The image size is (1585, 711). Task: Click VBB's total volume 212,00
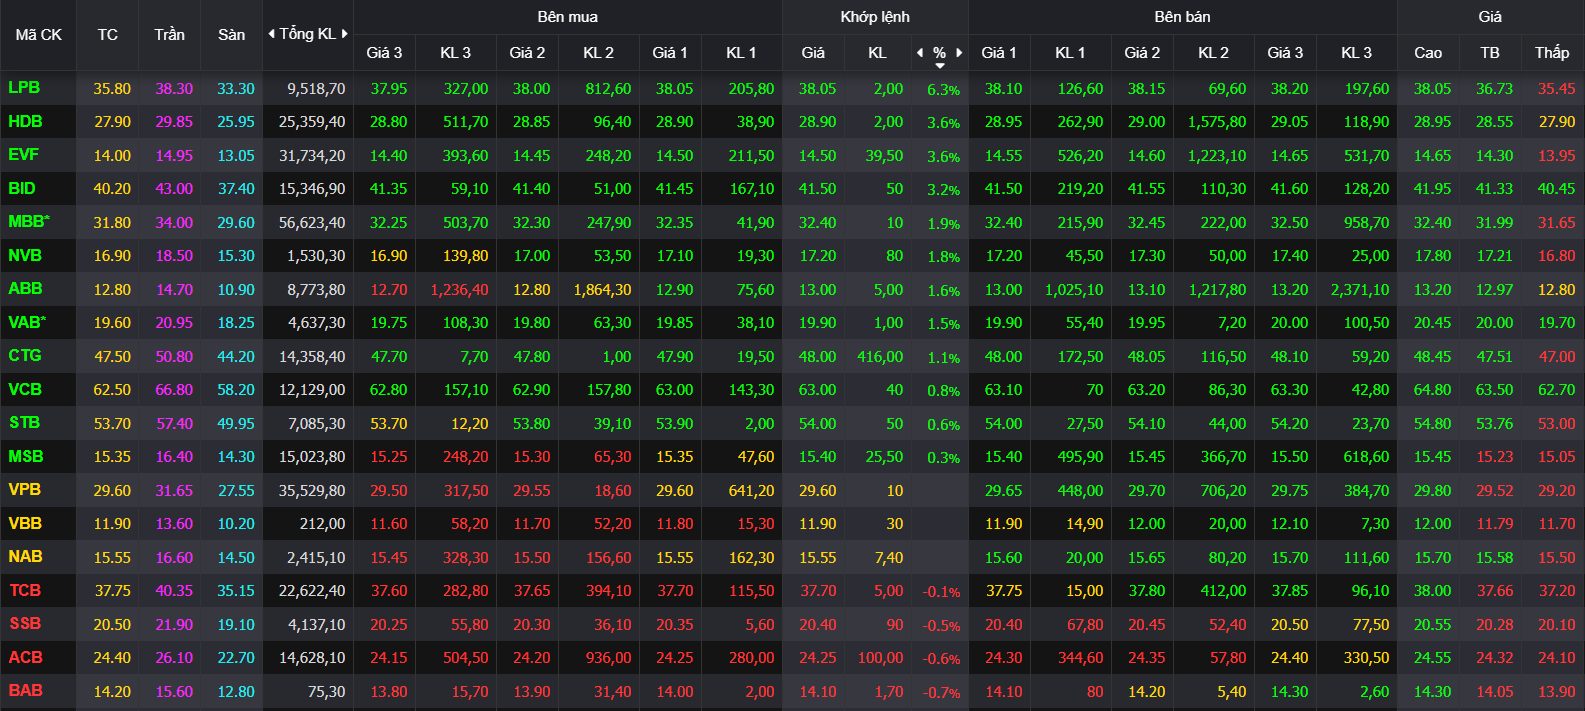322,524
